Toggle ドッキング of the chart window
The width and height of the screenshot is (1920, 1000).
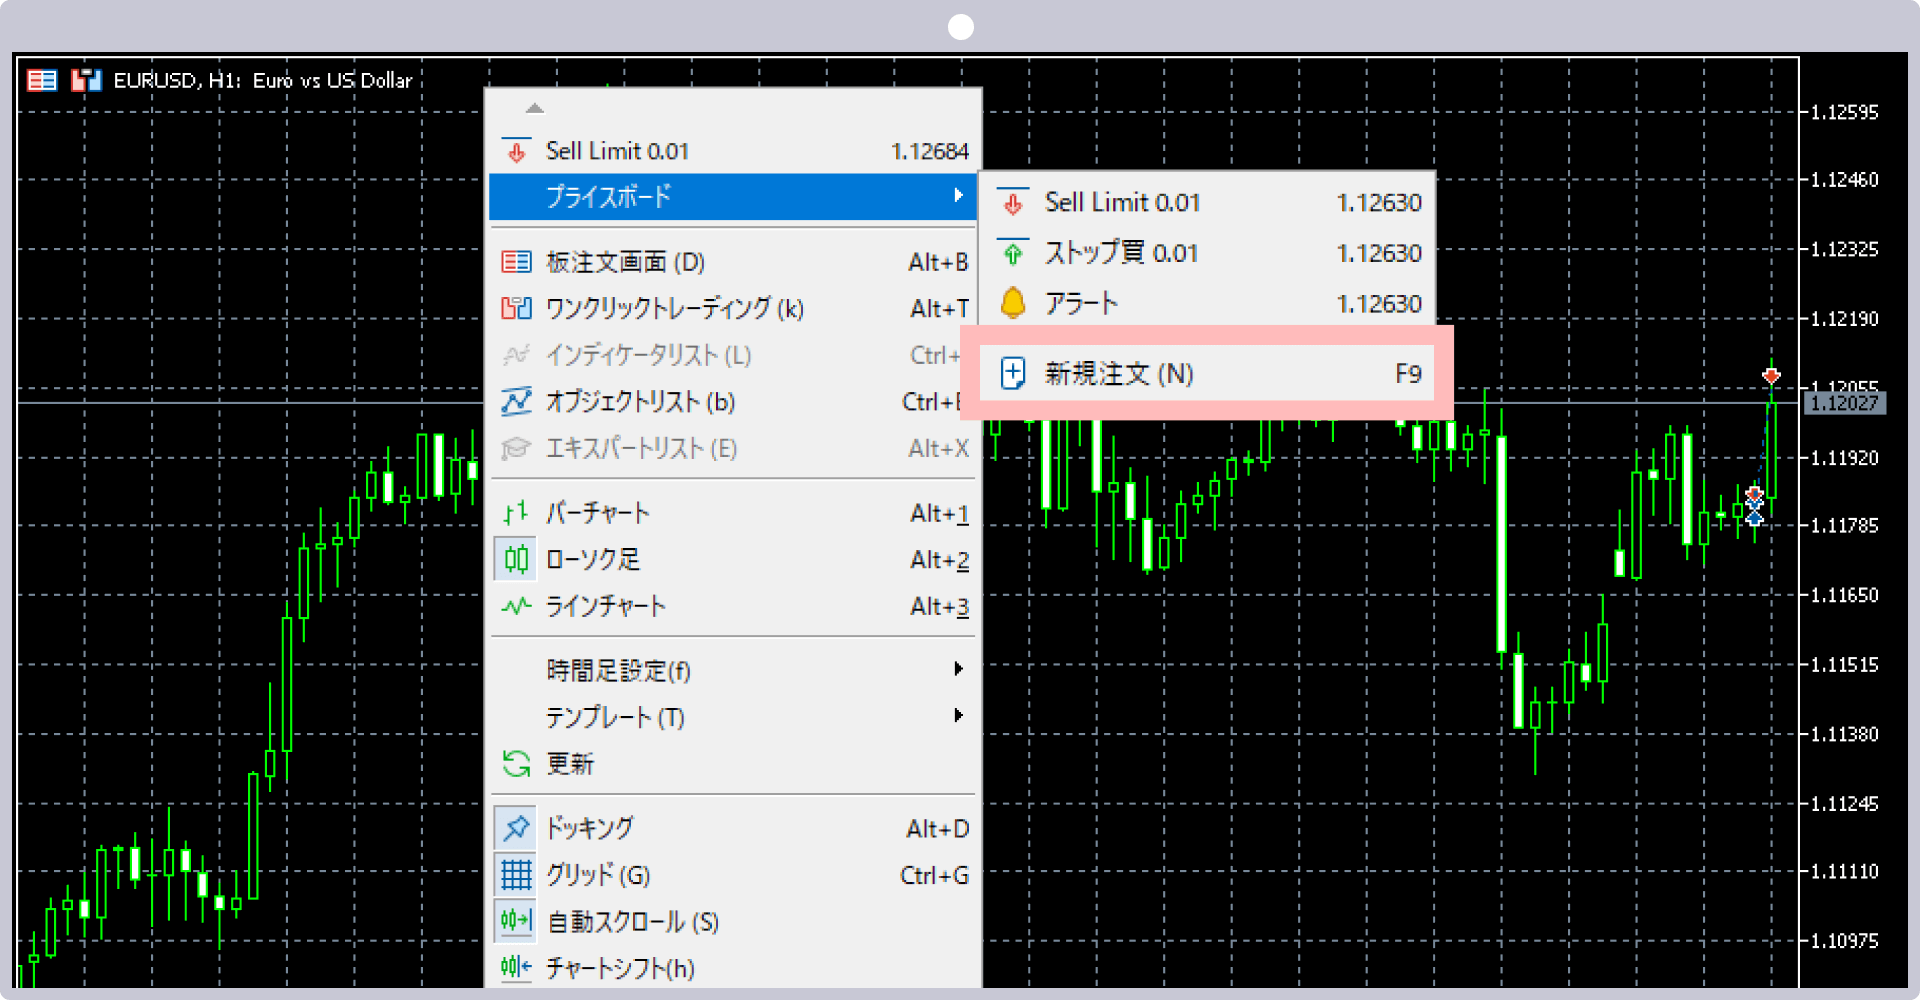tap(733, 828)
